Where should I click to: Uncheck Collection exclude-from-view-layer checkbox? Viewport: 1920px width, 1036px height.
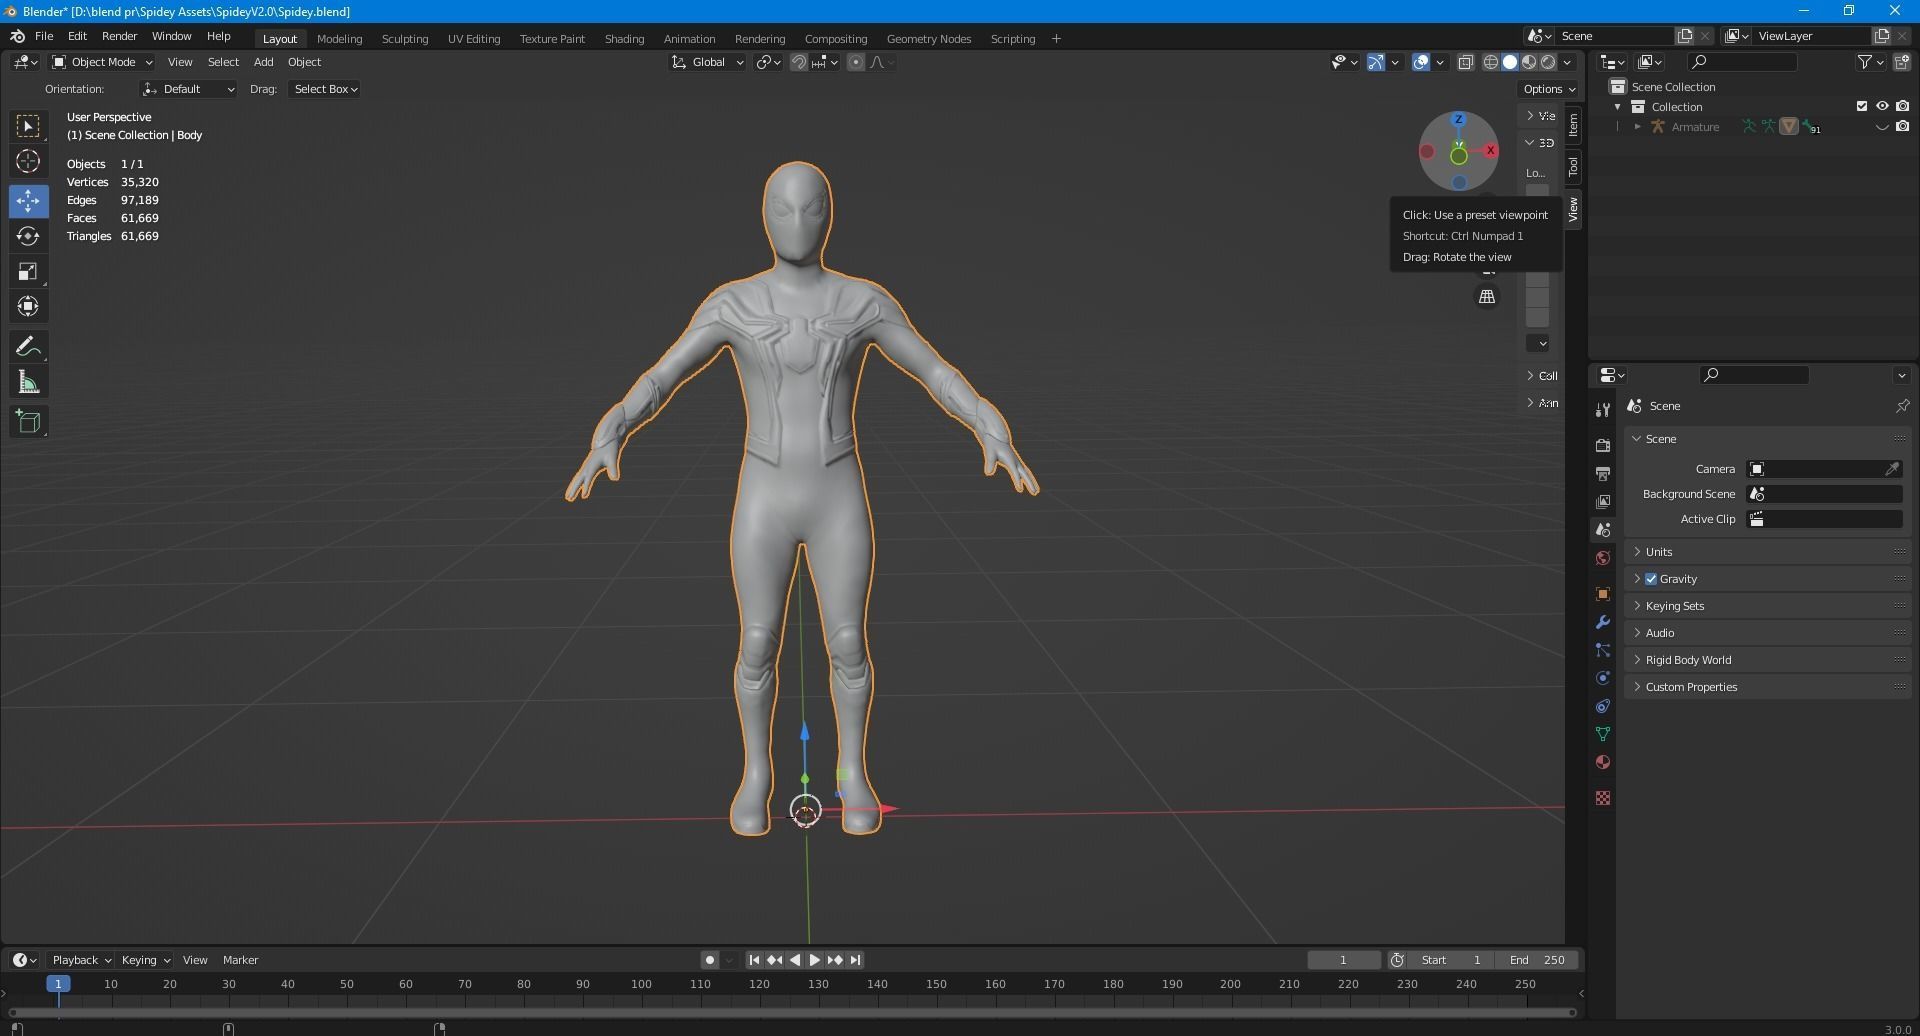[x=1862, y=106]
